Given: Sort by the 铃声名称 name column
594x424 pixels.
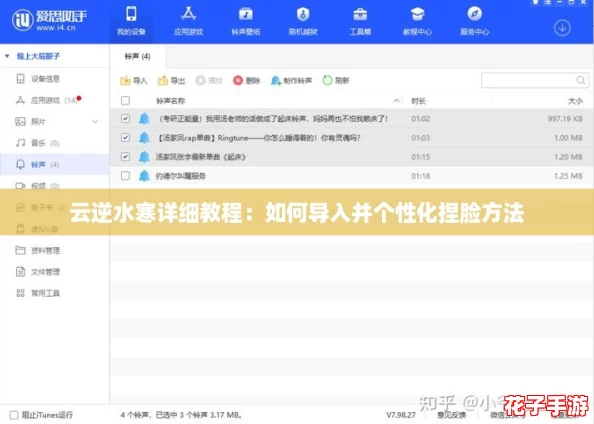Looking at the screenshot, I should 170,101.
